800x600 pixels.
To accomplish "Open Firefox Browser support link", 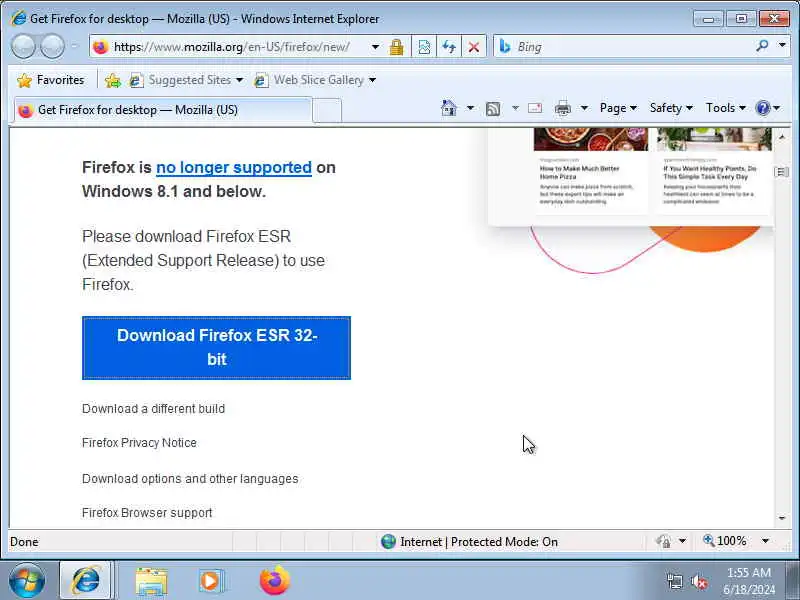I will point(147,513).
